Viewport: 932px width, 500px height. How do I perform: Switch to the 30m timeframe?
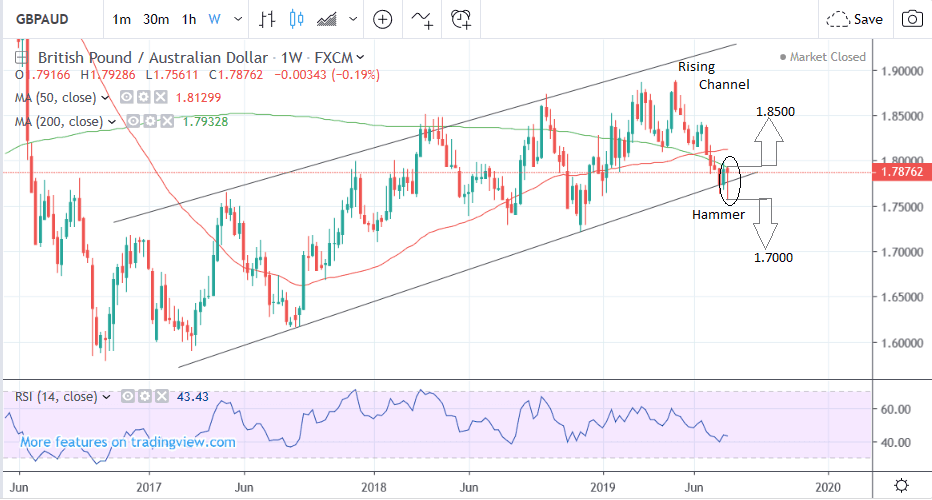(155, 19)
